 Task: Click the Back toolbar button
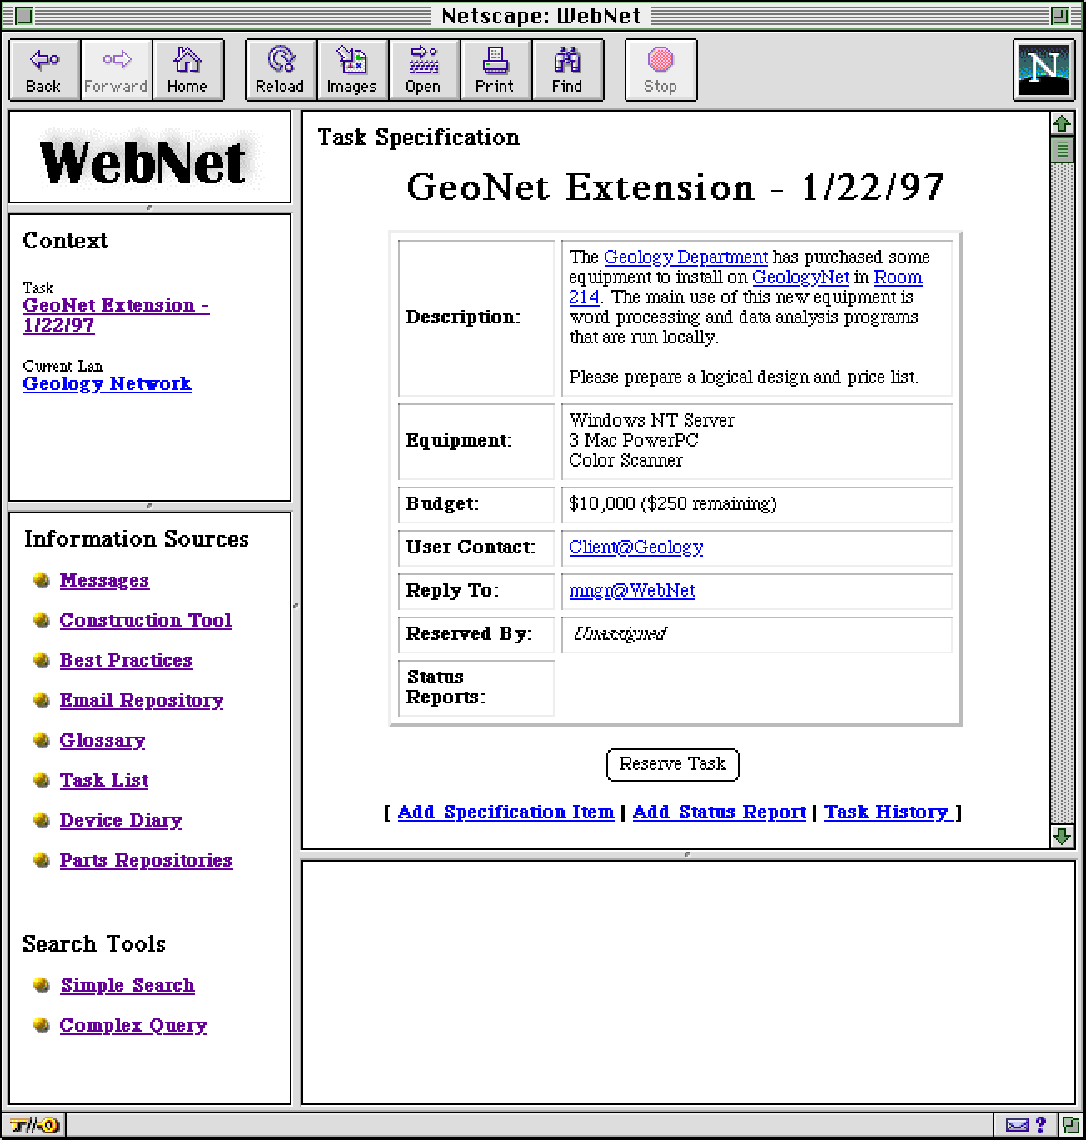44,70
